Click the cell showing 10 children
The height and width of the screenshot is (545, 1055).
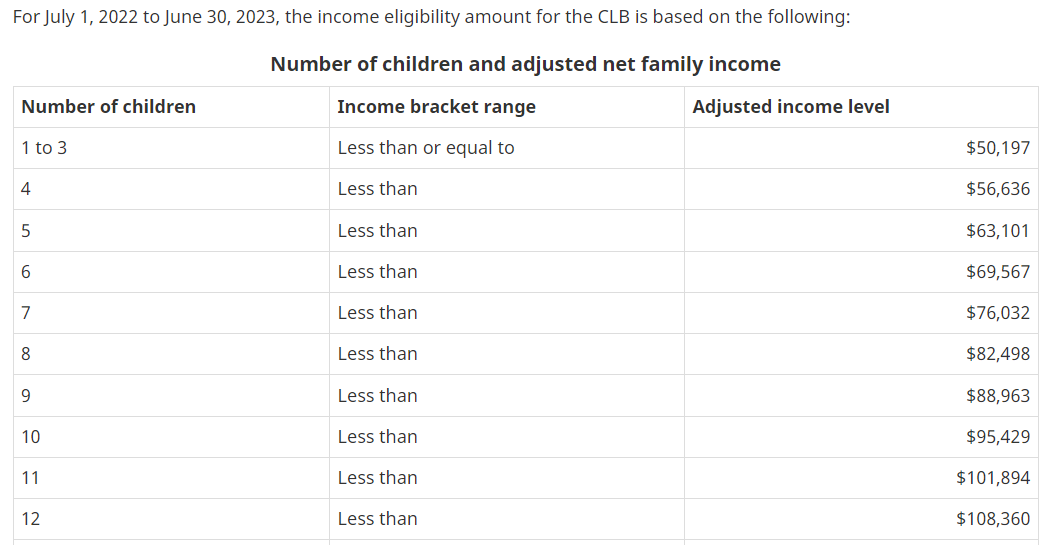click(31, 437)
